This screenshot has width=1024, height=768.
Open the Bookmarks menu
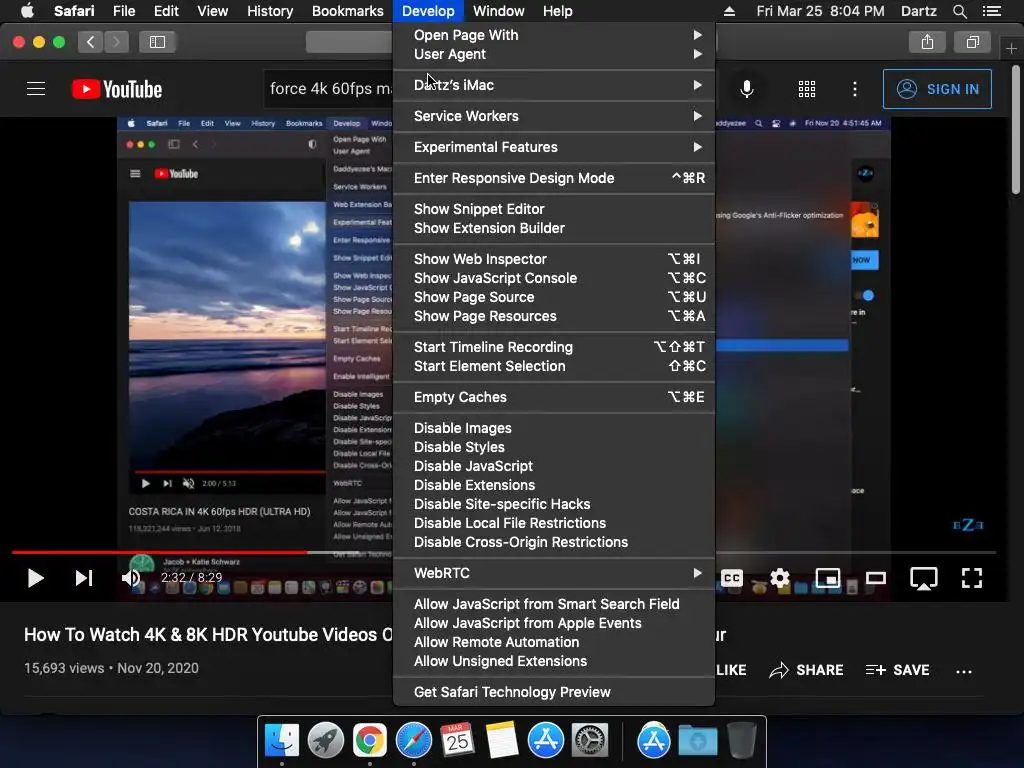347,11
